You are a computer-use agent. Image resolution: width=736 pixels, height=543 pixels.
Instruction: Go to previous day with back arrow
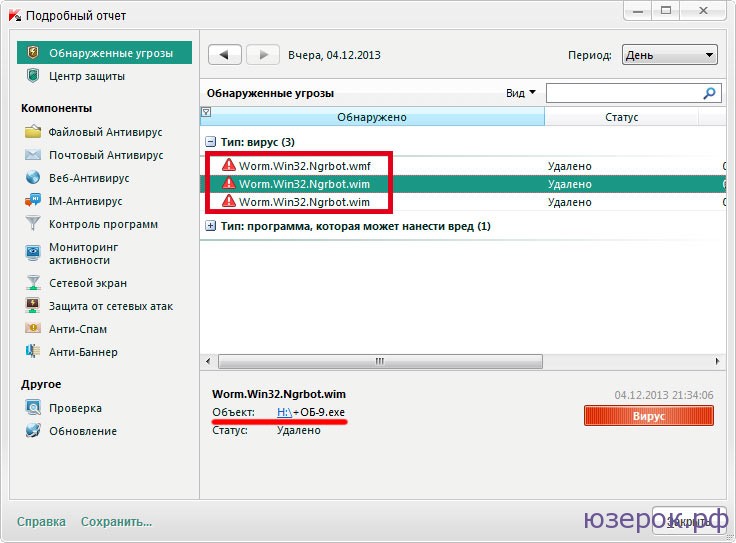tap(224, 55)
